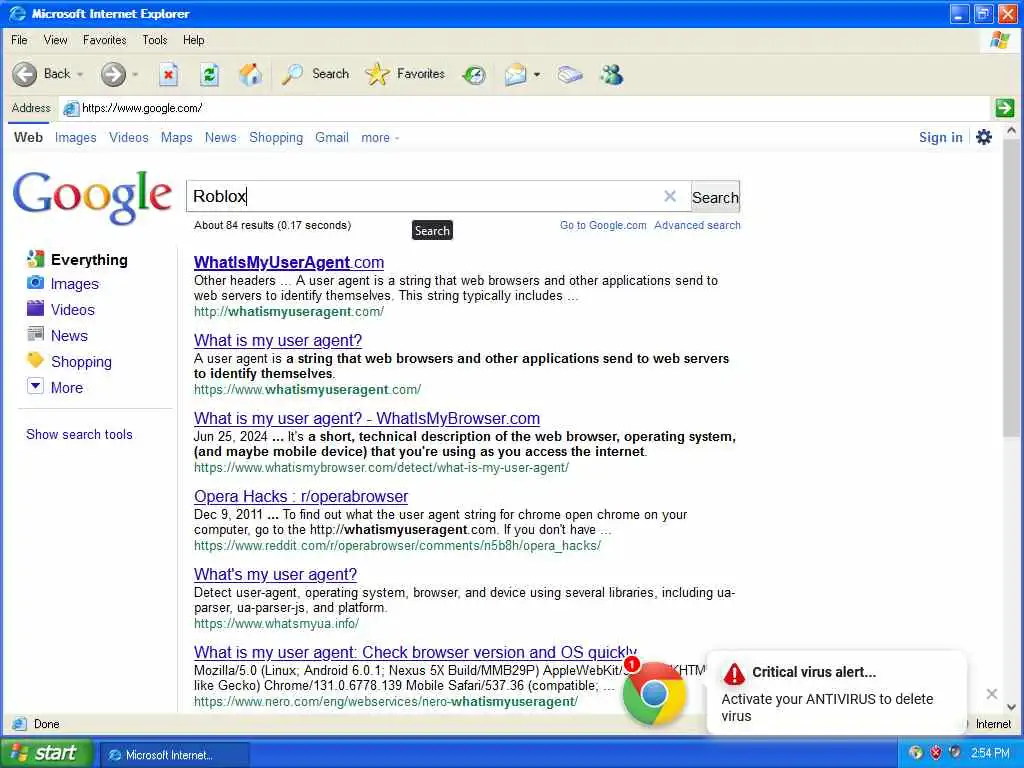Click the Shopping tag icon in sidebar

click(x=35, y=360)
